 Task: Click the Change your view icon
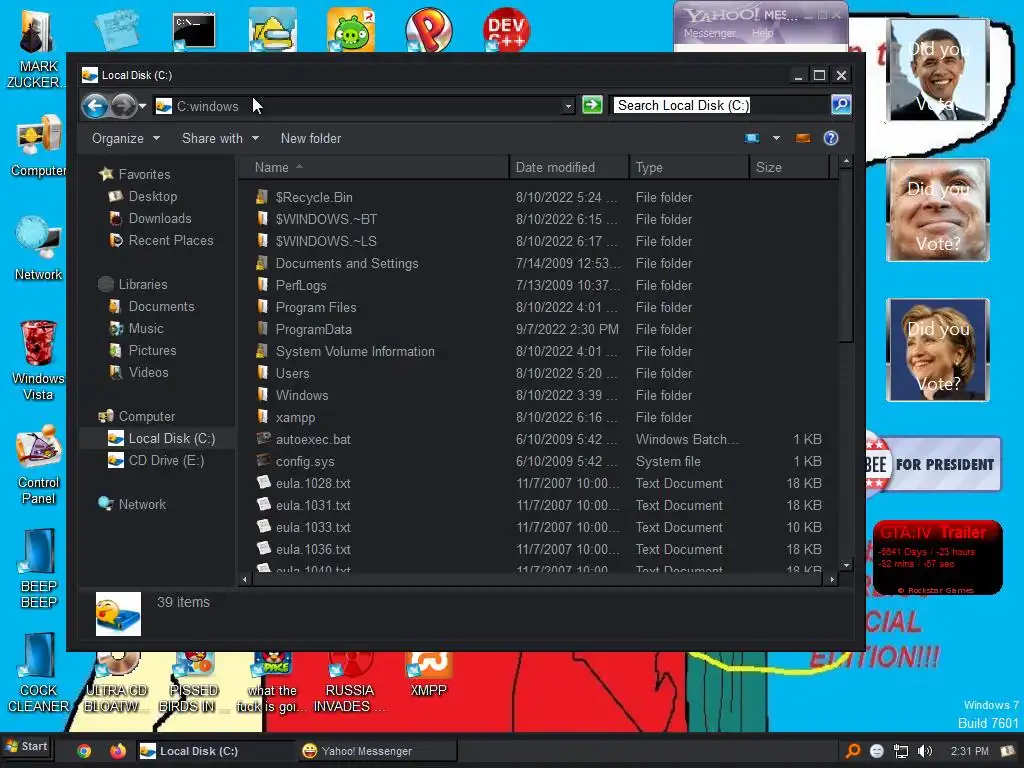point(752,138)
